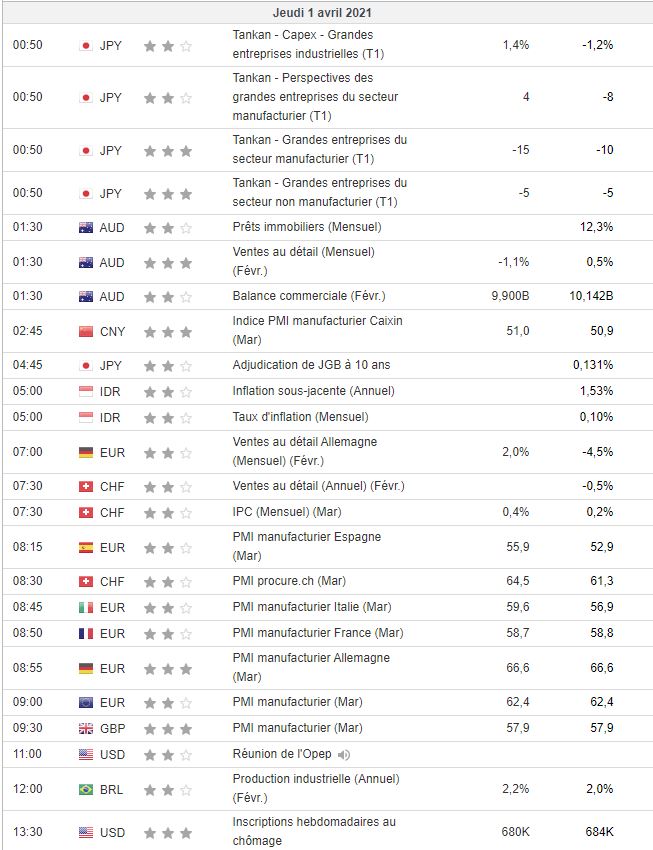Click the Jeudi 1 avril 2021 date header
Viewport: 653px width, 850px height.
326,13
